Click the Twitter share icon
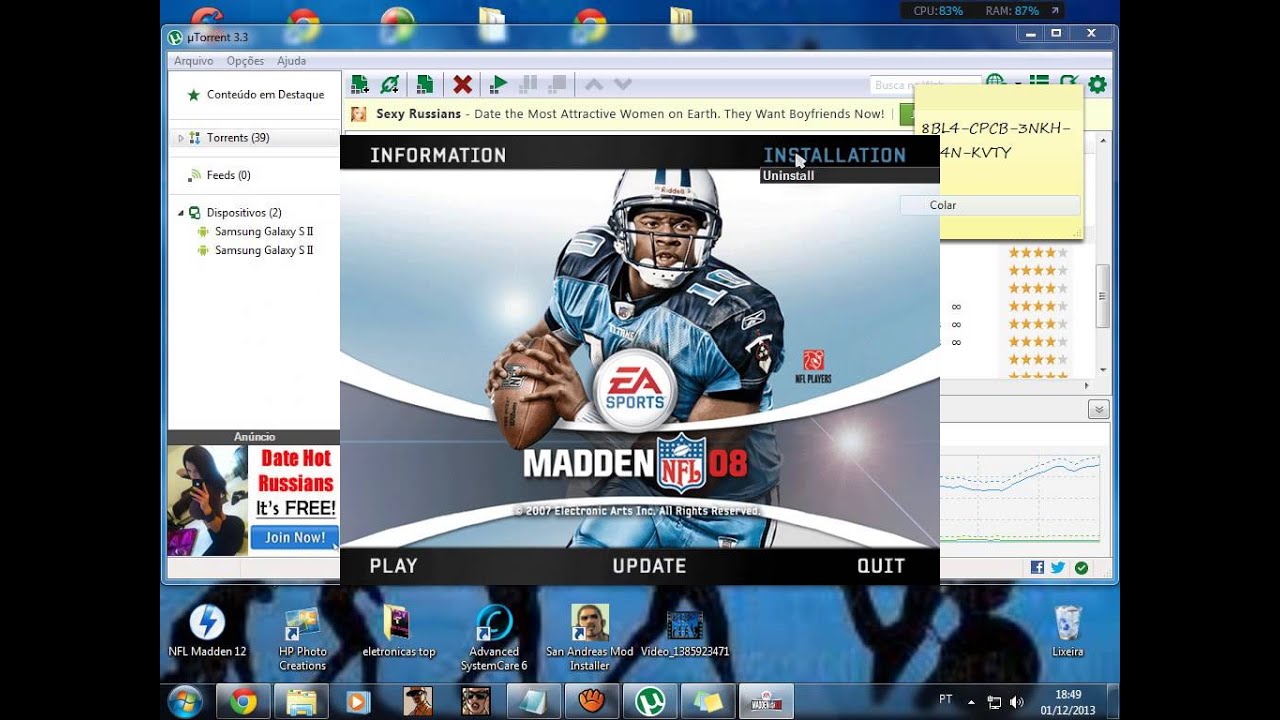The width and height of the screenshot is (1280, 720). 1058,567
